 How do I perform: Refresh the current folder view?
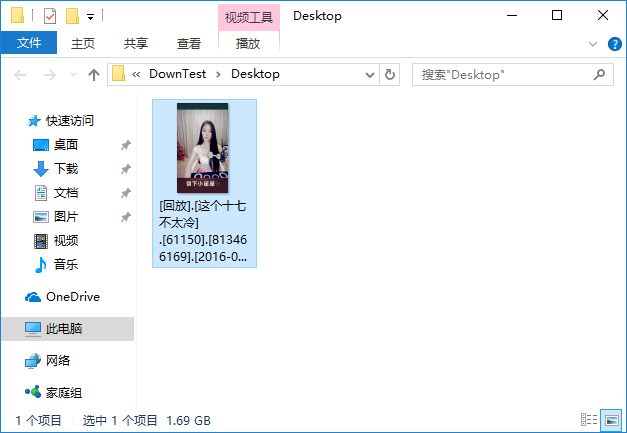pyautogui.click(x=390, y=75)
